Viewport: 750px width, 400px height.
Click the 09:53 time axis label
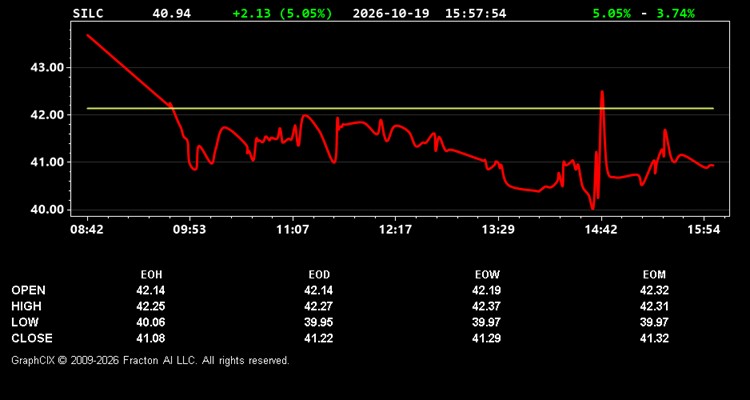[x=189, y=230]
